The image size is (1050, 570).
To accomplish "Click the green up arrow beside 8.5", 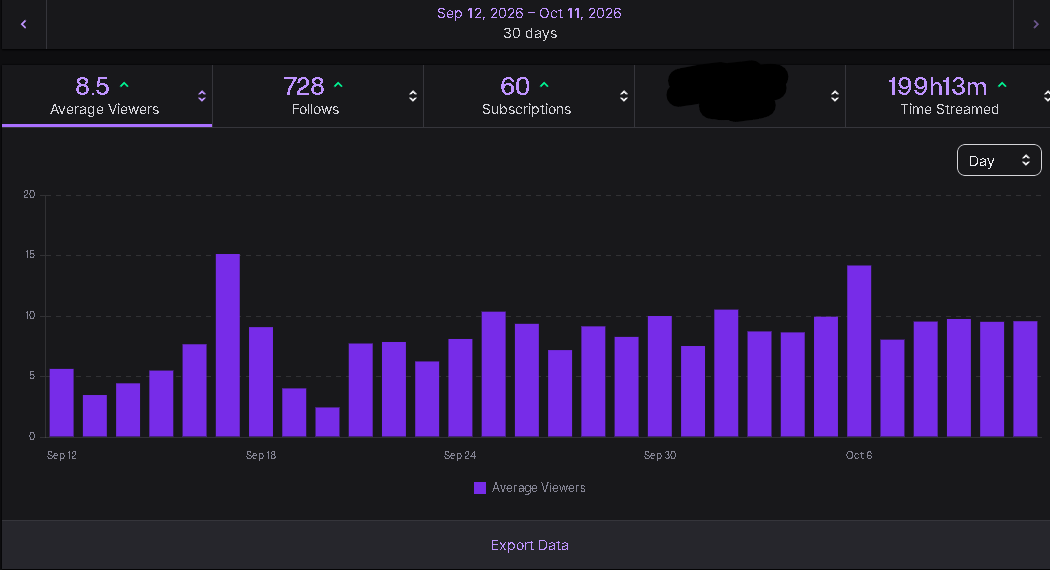I will pos(124,85).
